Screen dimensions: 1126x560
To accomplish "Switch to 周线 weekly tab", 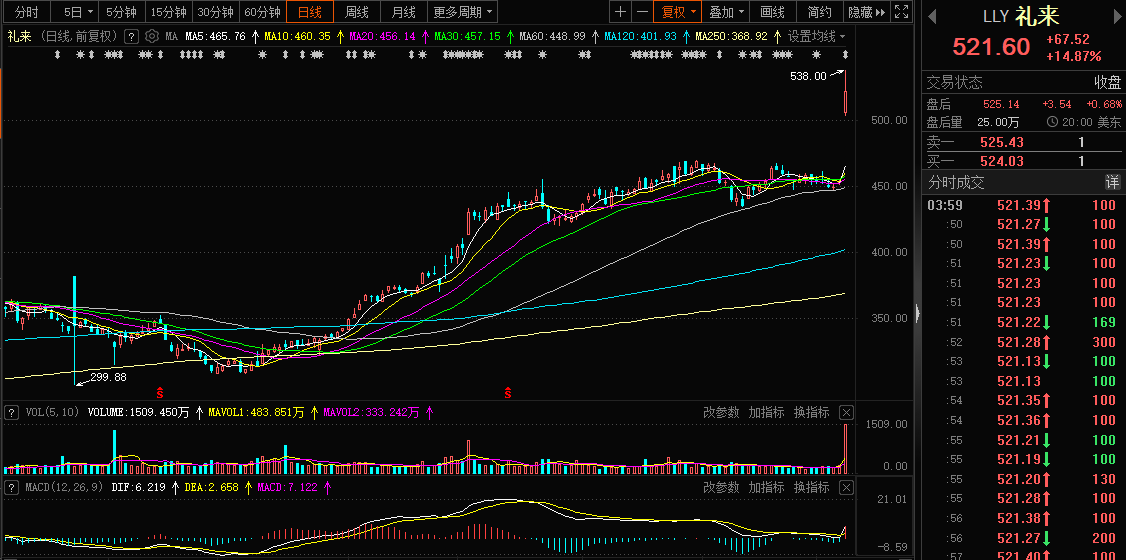I will pyautogui.click(x=356, y=12).
